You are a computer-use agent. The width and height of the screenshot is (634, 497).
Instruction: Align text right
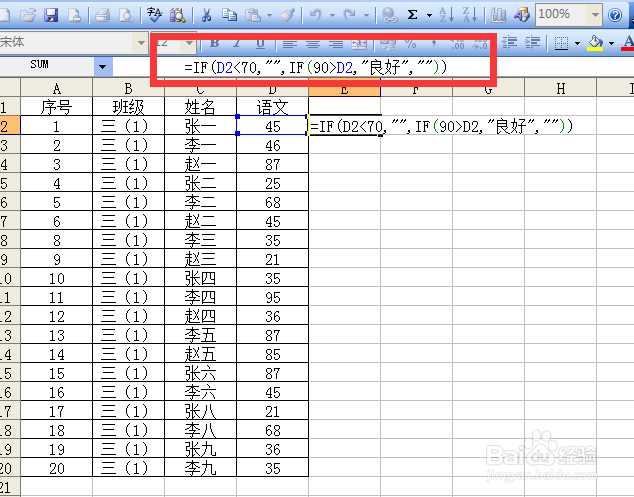(336, 43)
